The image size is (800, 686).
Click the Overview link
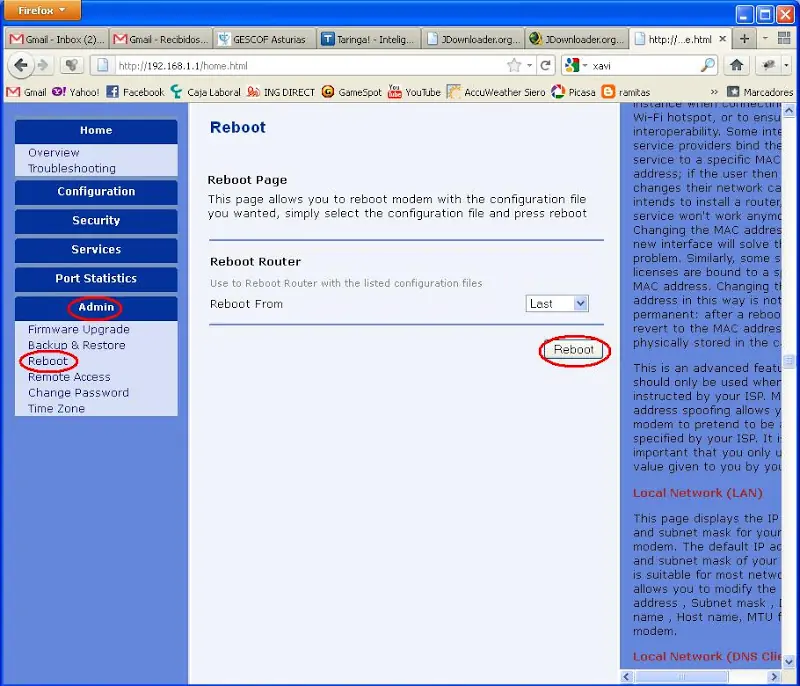tap(54, 153)
